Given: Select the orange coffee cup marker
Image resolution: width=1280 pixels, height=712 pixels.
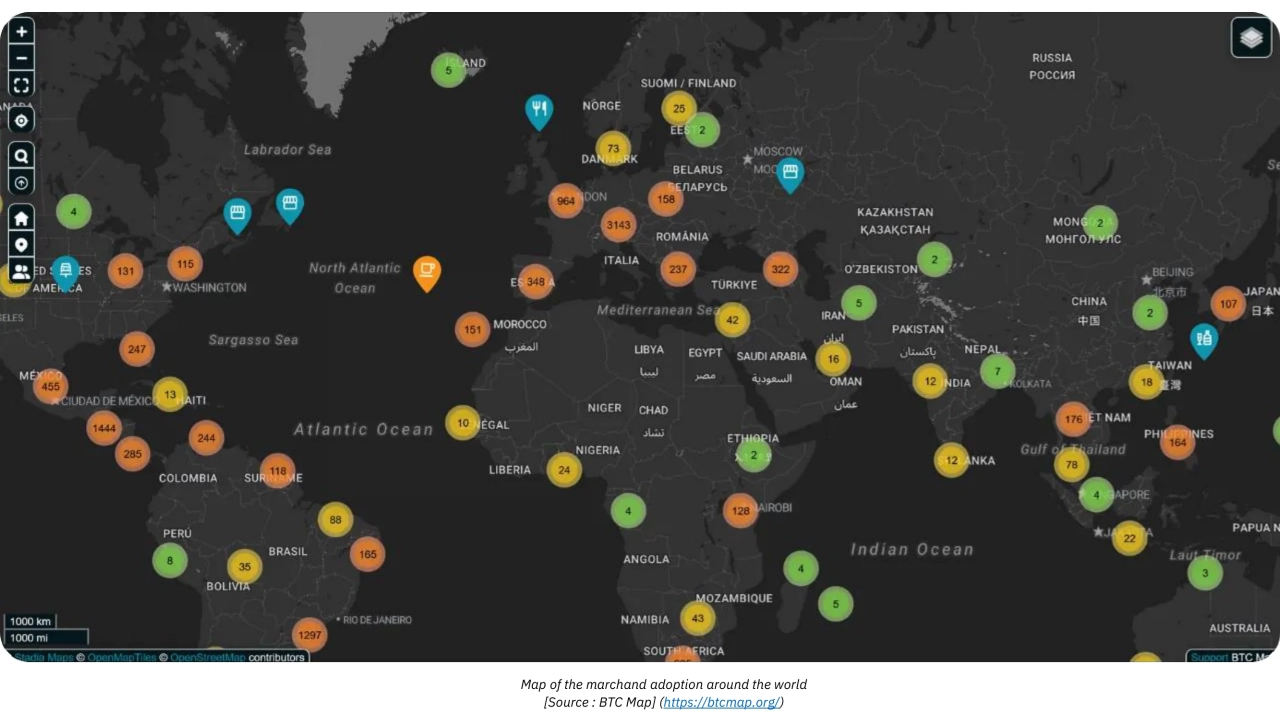Looking at the screenshot, I should 427,271.
